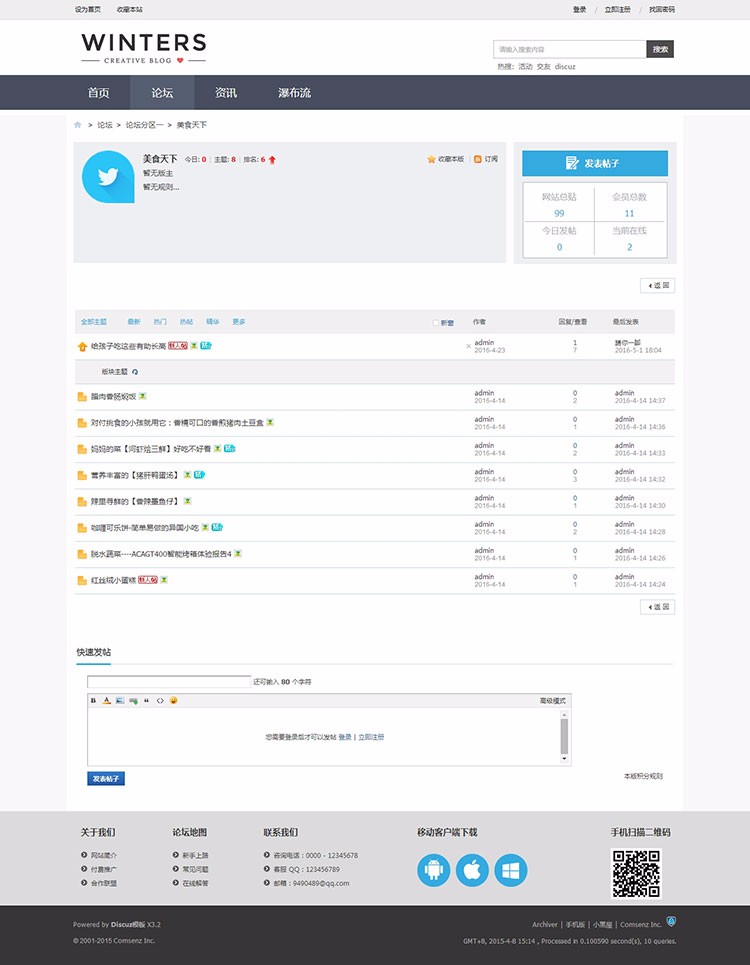Click the star favorite-forum icon
Viewport: 750px width, 965px height.
point(431,159)
